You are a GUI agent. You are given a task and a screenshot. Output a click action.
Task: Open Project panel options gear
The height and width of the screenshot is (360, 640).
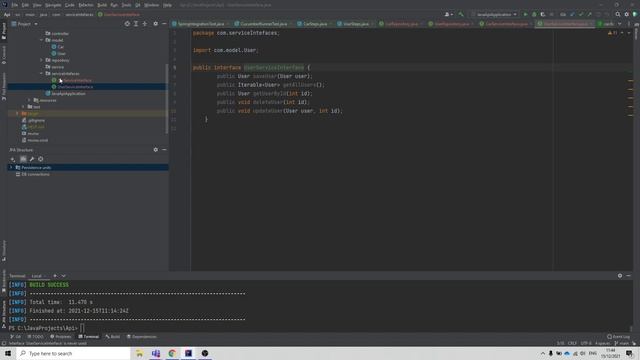pyautogui.click(x=156, y=24)
